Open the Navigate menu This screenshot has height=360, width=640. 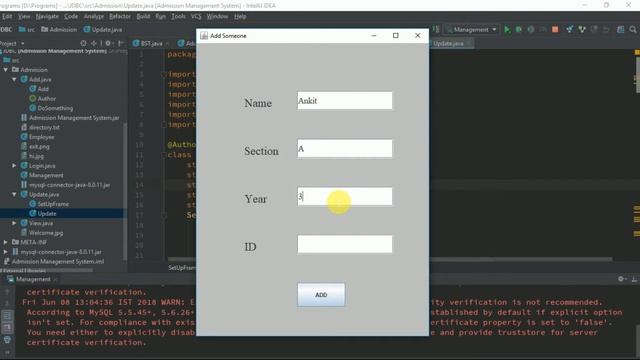[x=47, y=16]
